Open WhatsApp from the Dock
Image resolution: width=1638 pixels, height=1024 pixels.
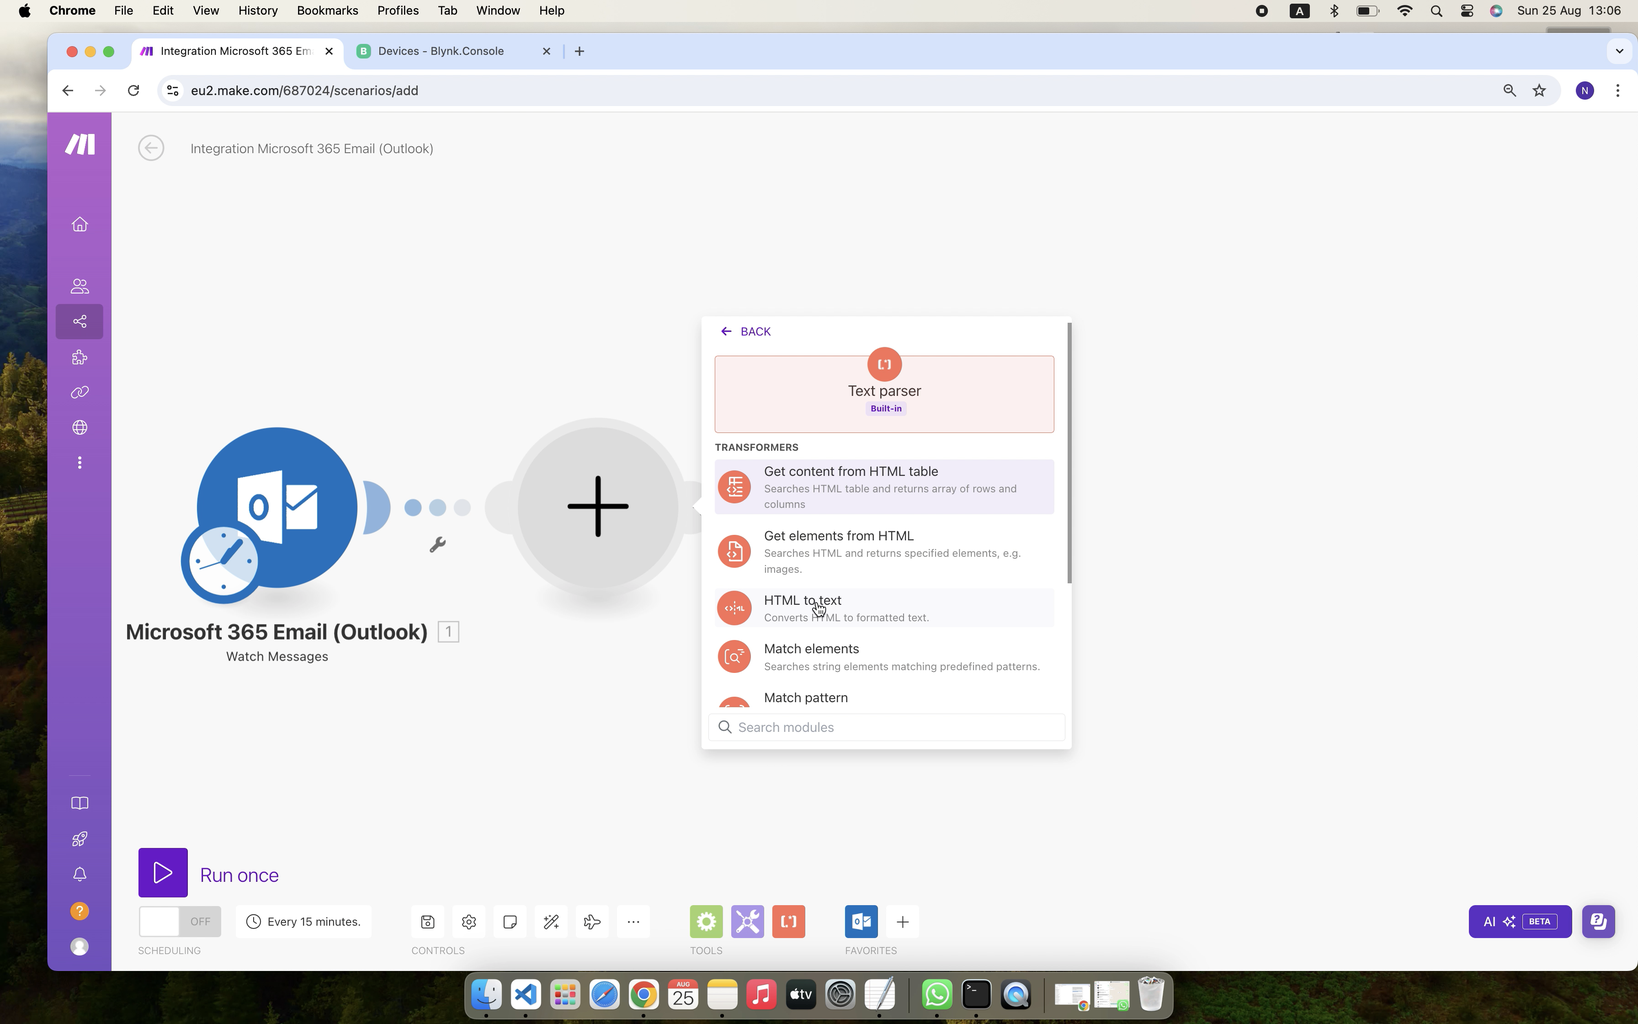click(x=937, y=995)
